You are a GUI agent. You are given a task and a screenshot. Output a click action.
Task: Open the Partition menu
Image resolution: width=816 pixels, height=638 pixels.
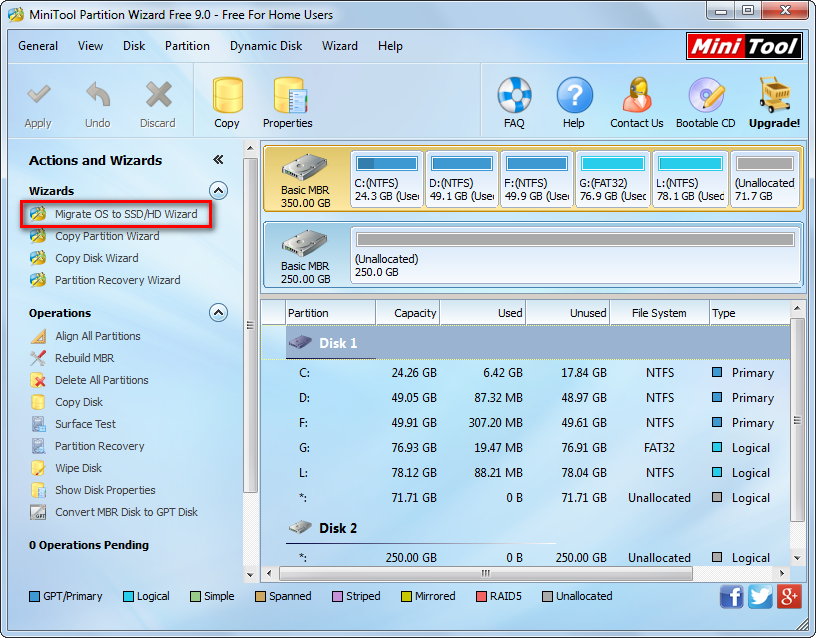click(x=187, y=46)
